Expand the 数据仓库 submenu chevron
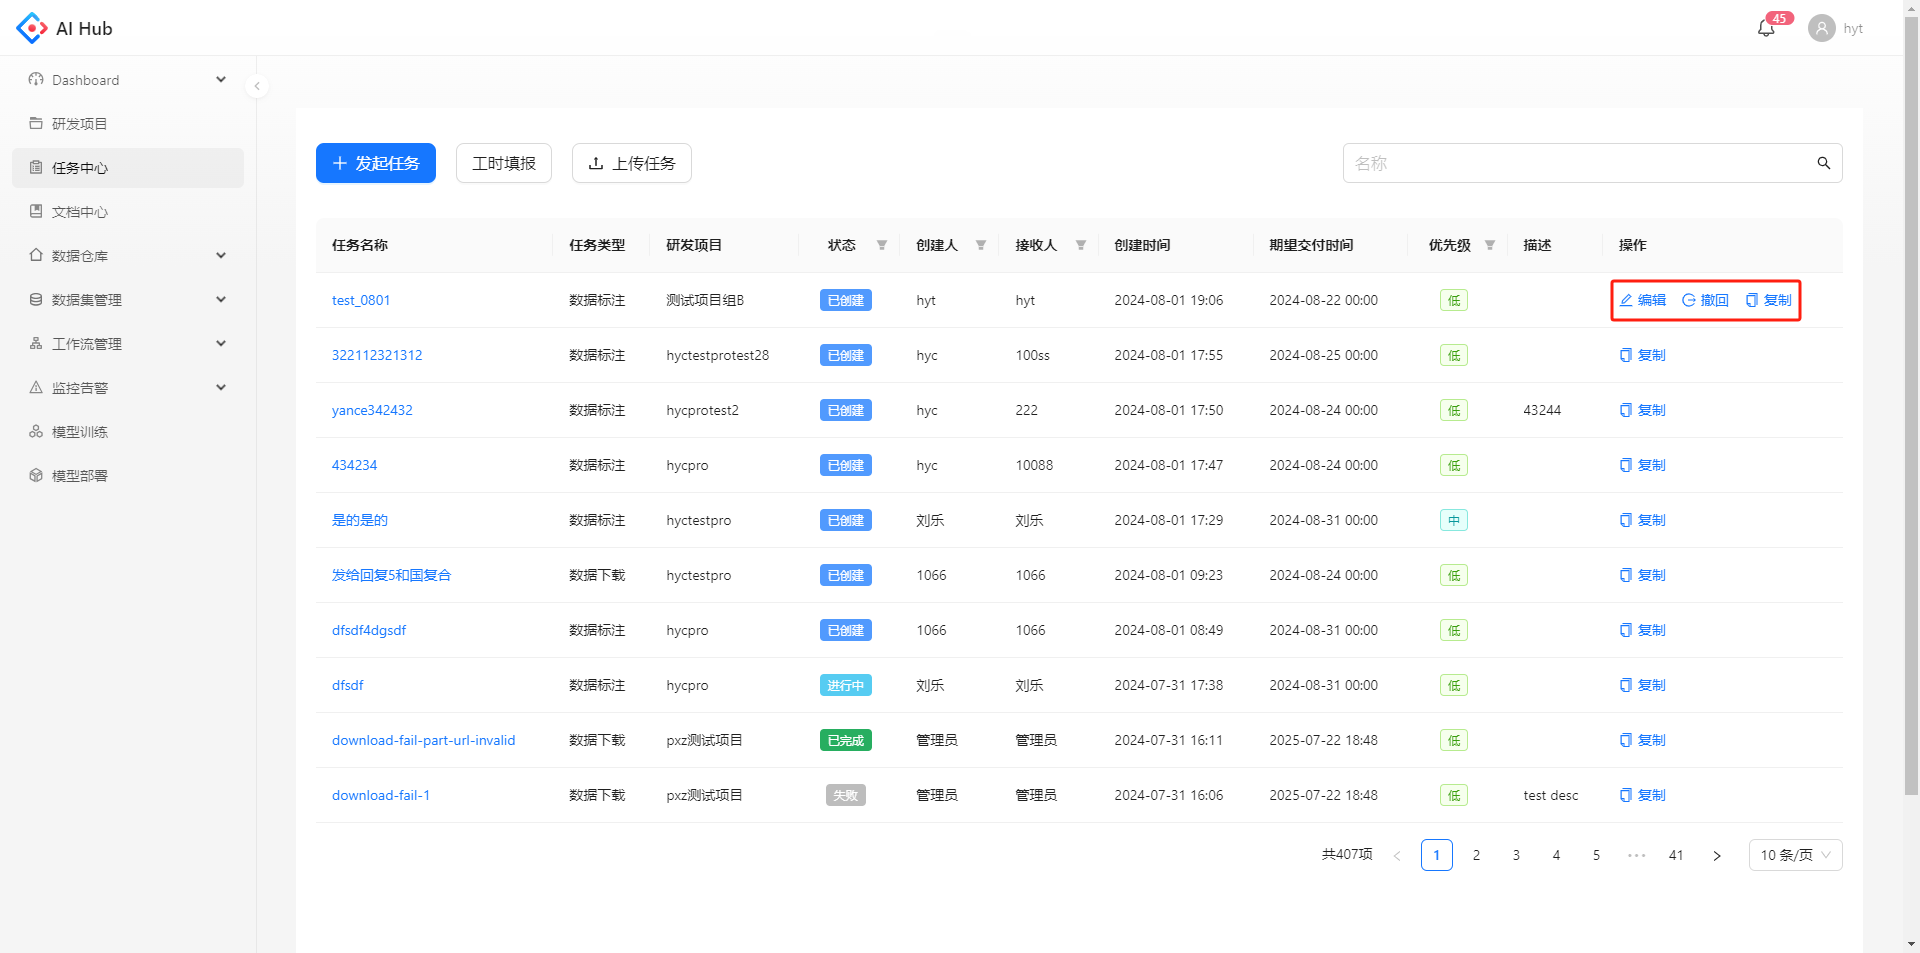 (x=221, y=256)
